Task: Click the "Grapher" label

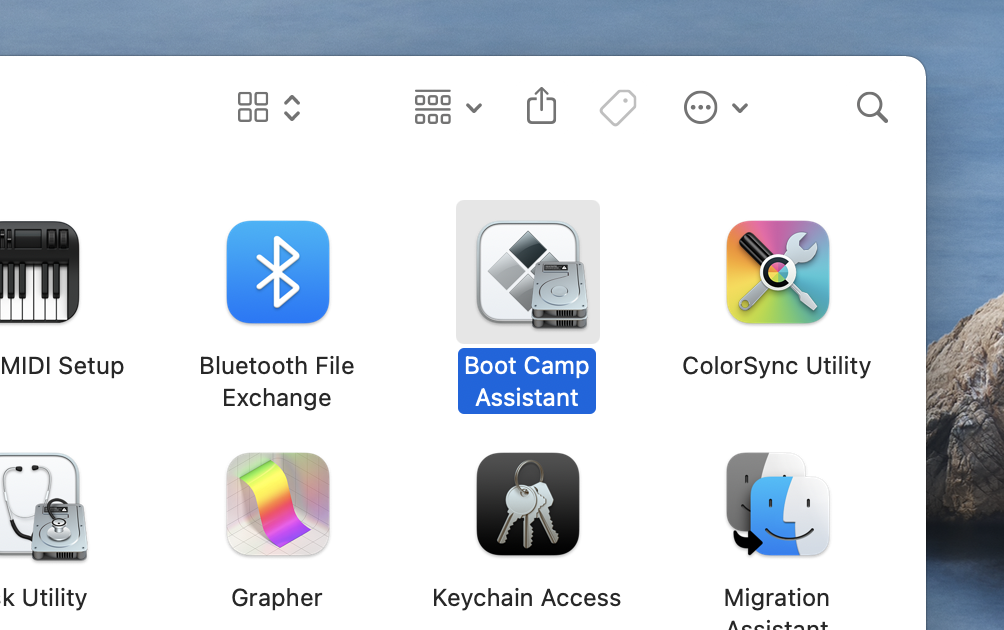Action: (277, 597)
